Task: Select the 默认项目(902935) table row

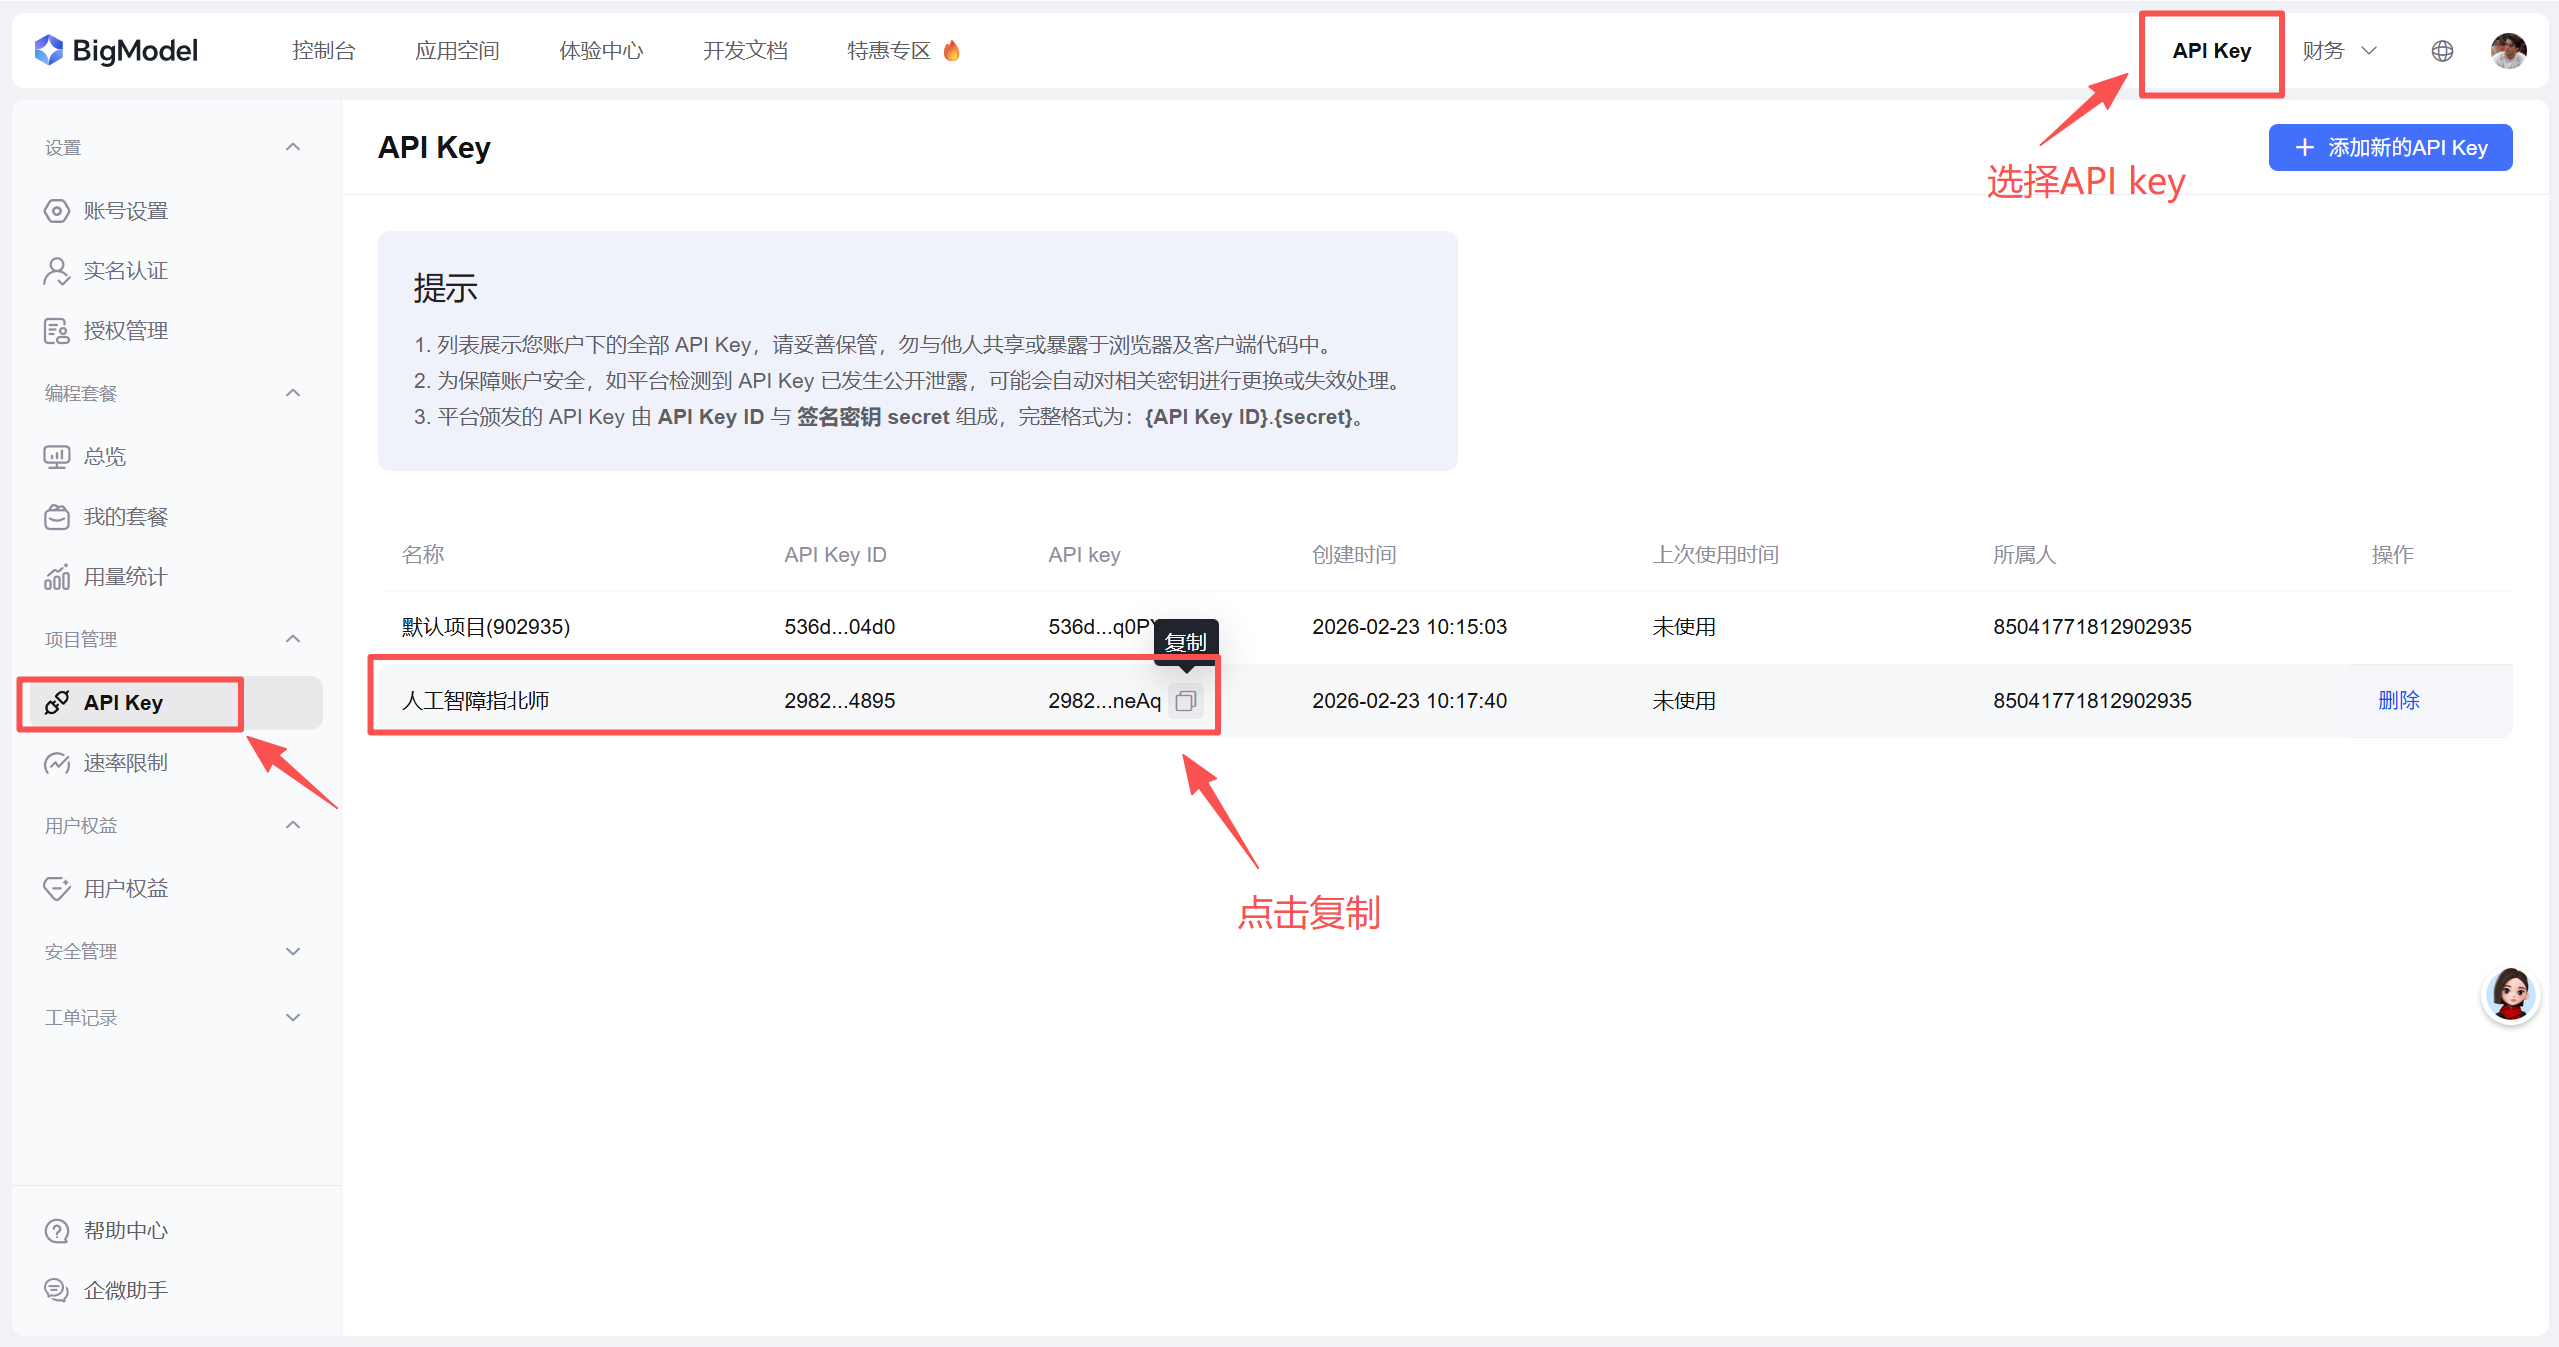Action: point(486,627)
